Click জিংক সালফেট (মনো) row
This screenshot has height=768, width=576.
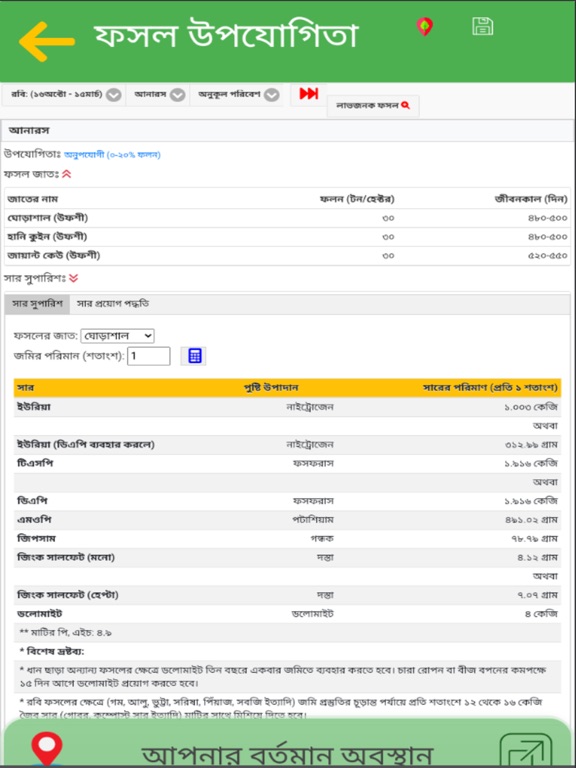(x=288, y=557)
